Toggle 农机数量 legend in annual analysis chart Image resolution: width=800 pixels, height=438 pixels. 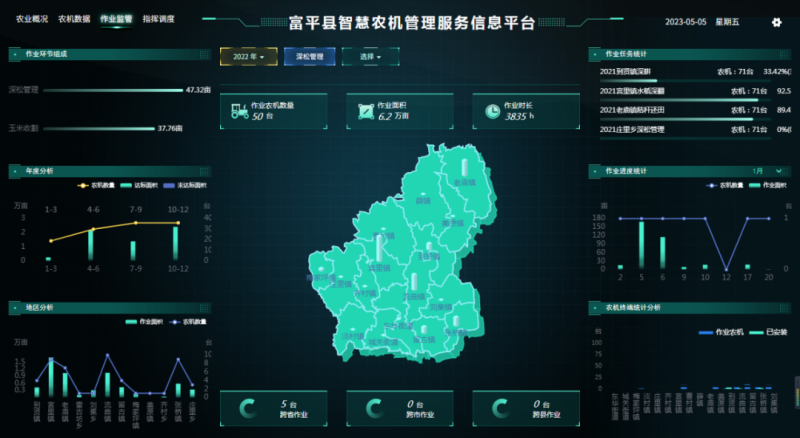point(98,185)
